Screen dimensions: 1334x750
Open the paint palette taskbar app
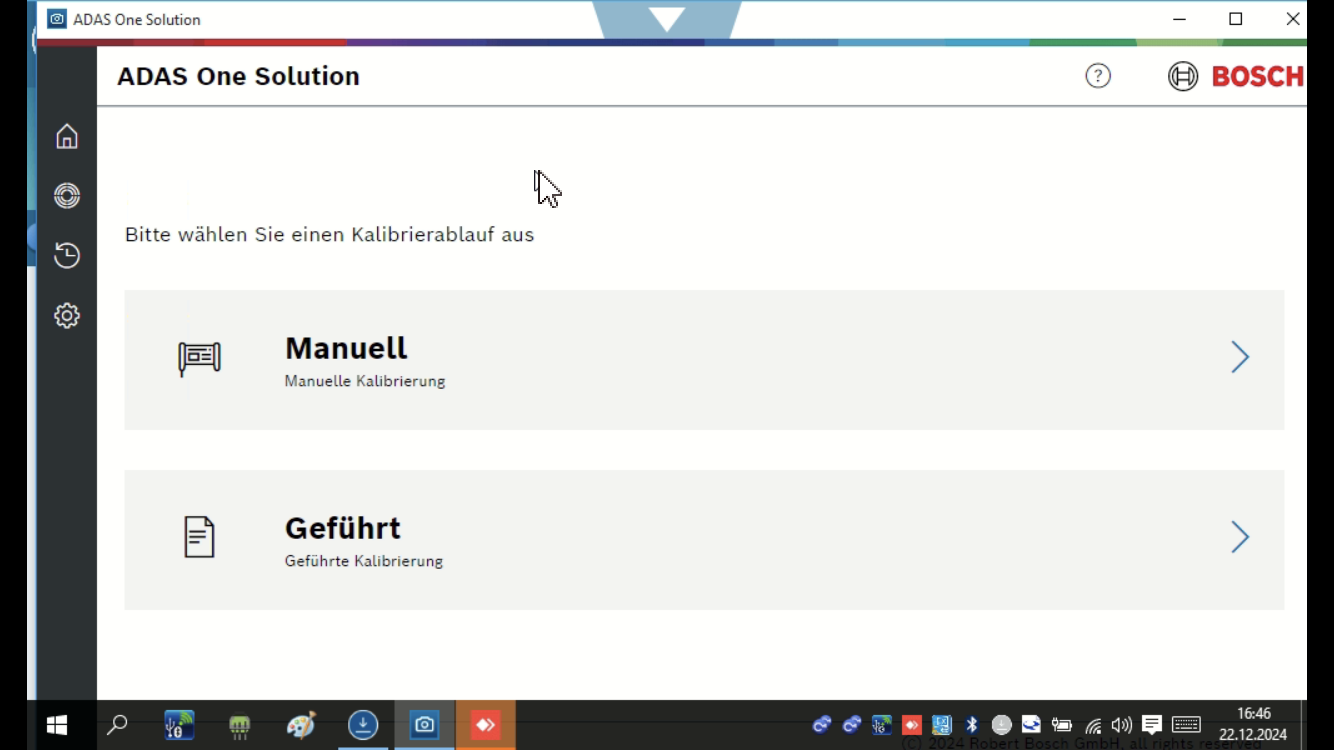point(301,725)
